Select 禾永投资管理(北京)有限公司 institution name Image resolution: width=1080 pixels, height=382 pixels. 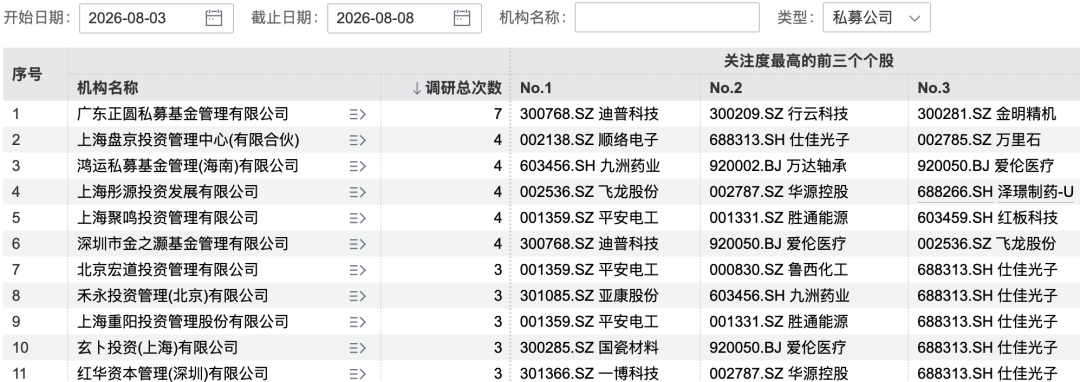point(172,296)
